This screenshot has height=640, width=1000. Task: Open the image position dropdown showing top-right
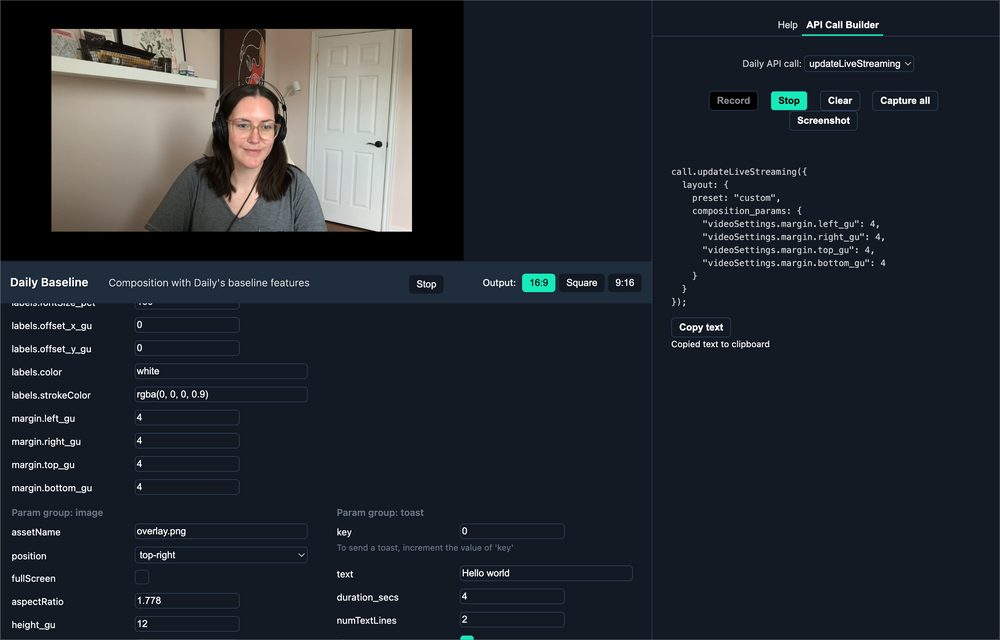(x=220, y=555)
